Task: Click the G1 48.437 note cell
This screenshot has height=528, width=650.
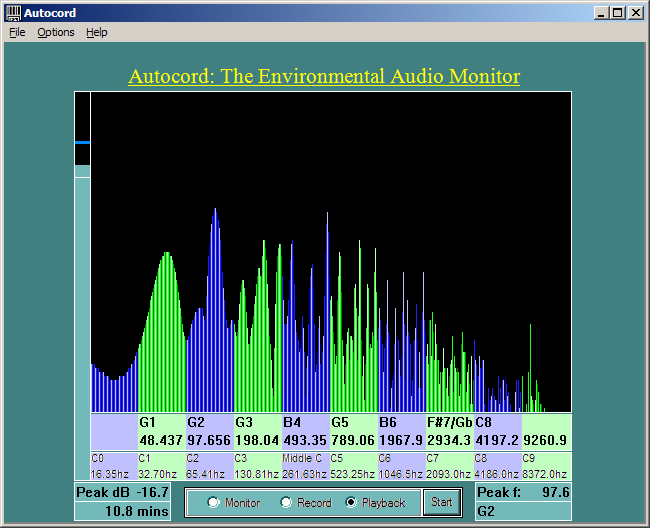Action: [x=162, y=431]
